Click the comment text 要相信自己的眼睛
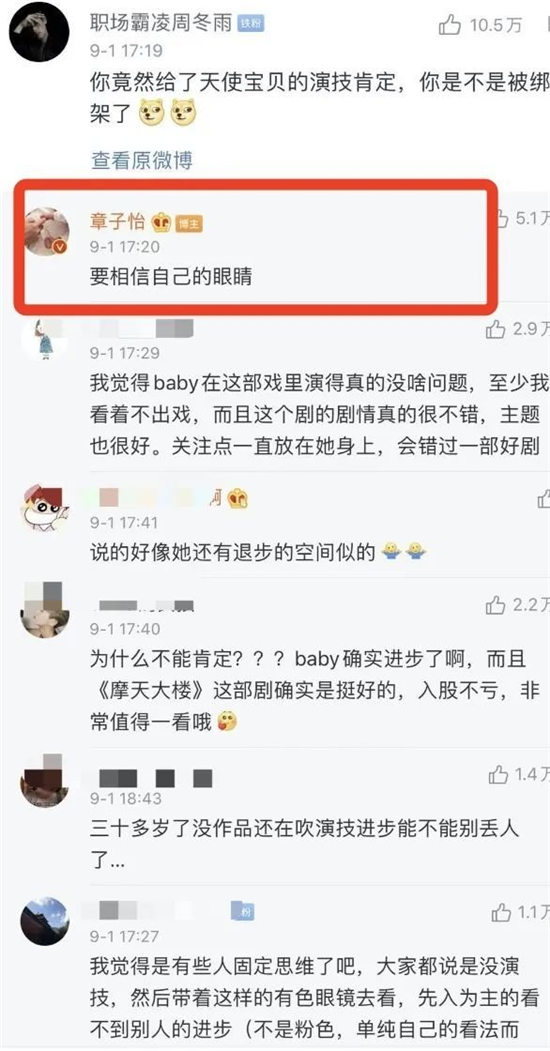 171,276
